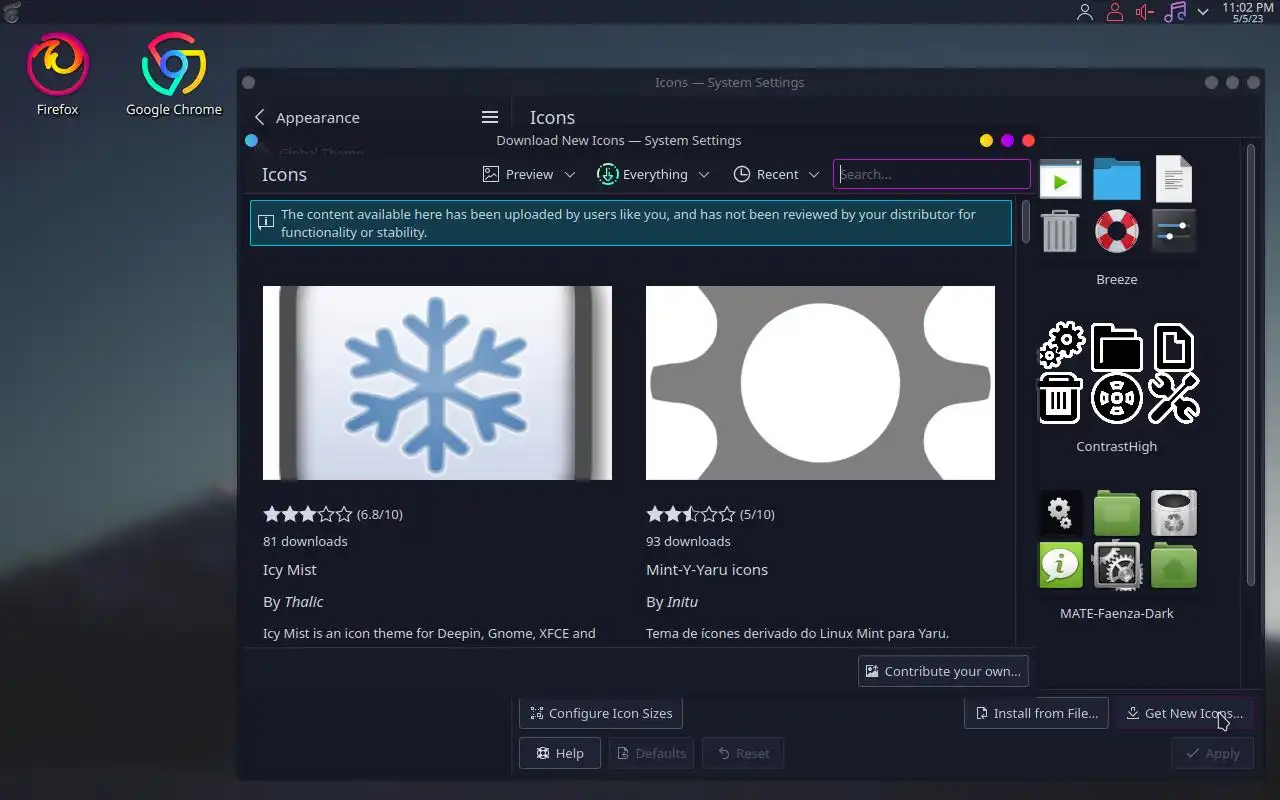Click the Breeze trash can icon
The image size is (1280, 800).
pos(1060,231)
